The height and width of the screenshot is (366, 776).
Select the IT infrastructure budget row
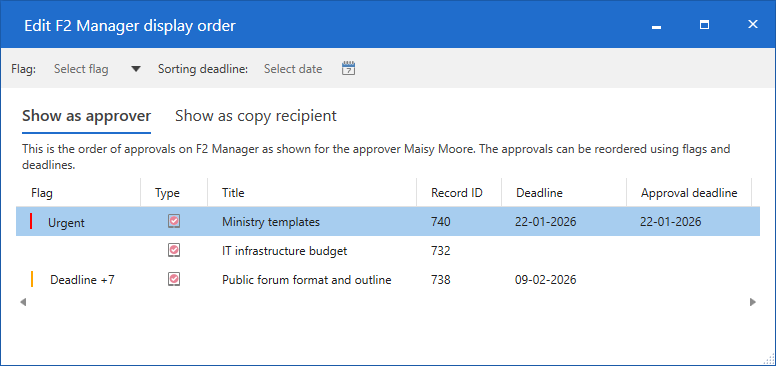[x=388, y=251]
